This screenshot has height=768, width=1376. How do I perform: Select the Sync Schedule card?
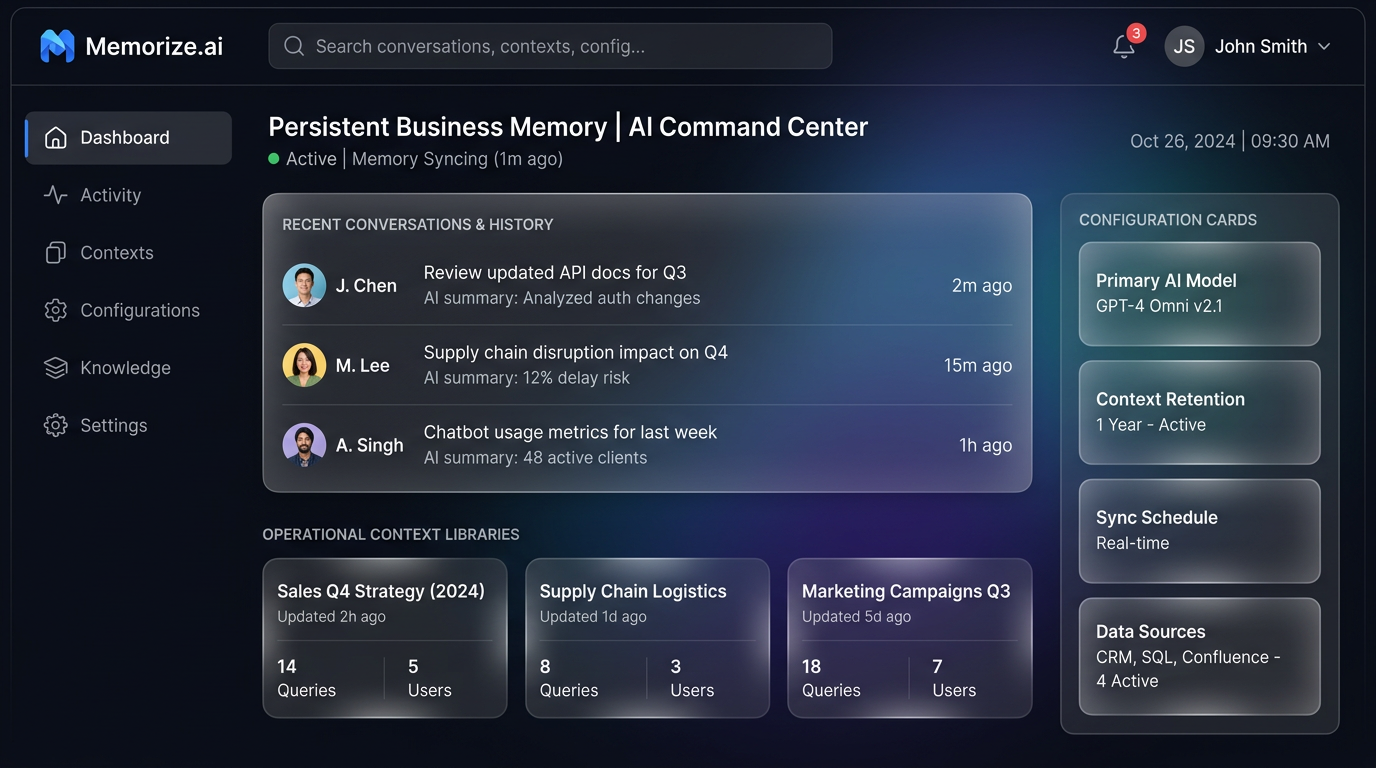click(1199, 530)
